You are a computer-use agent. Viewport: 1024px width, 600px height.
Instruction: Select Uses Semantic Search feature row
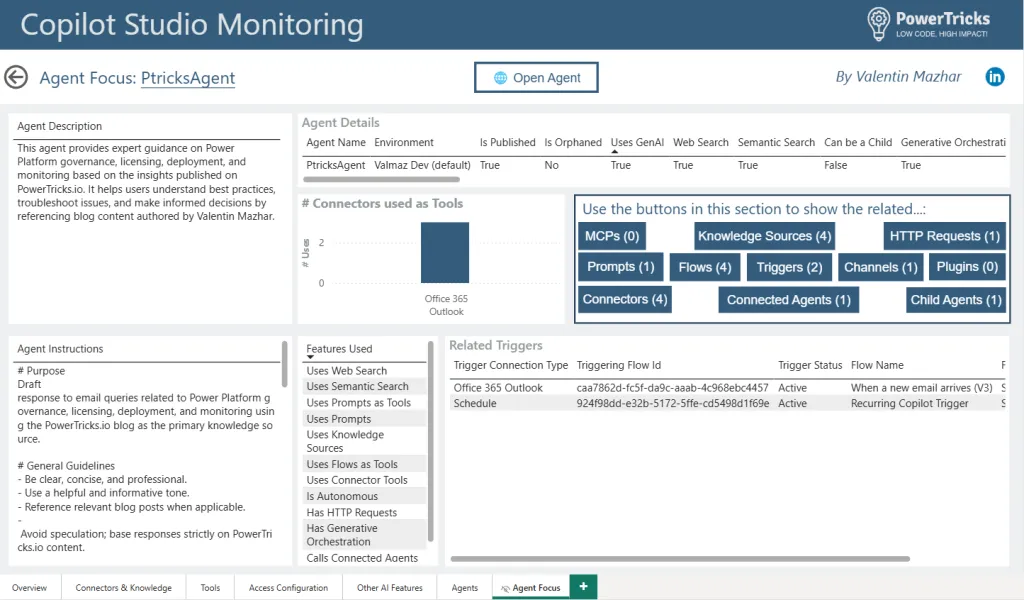tap(364, 386)
